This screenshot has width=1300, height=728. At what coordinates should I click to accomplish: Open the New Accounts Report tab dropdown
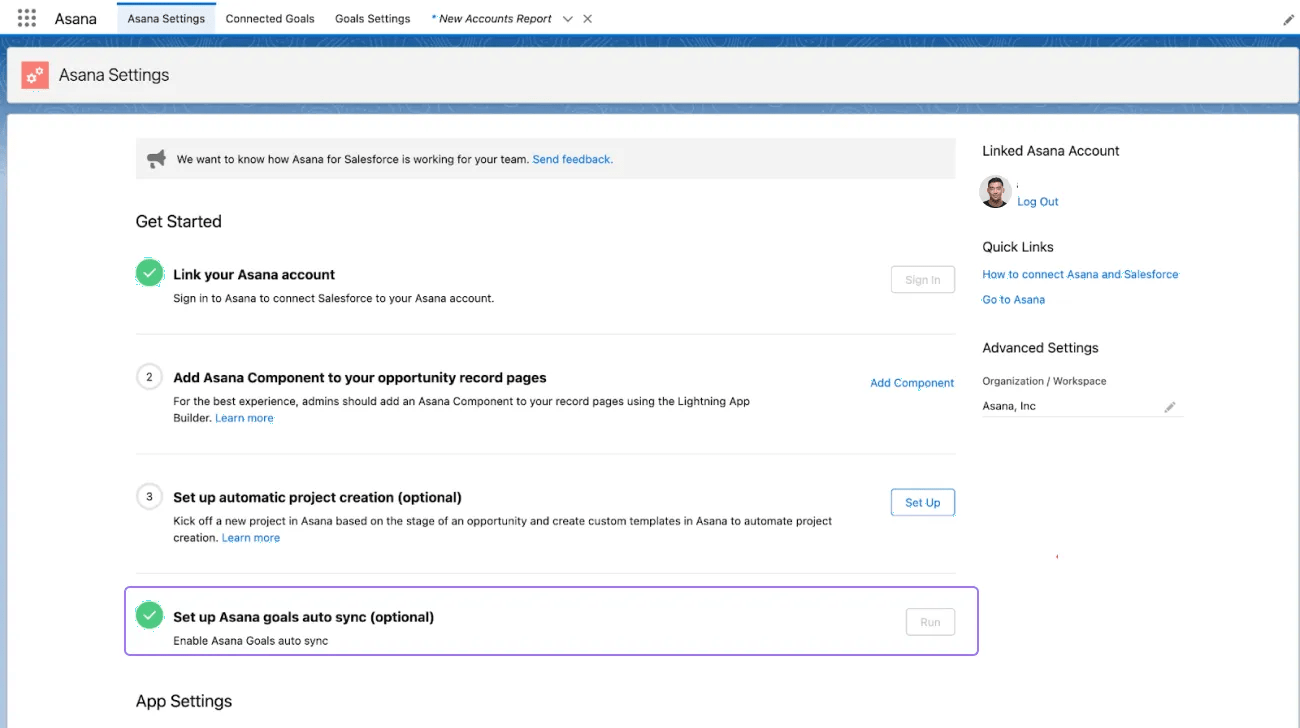567,18
